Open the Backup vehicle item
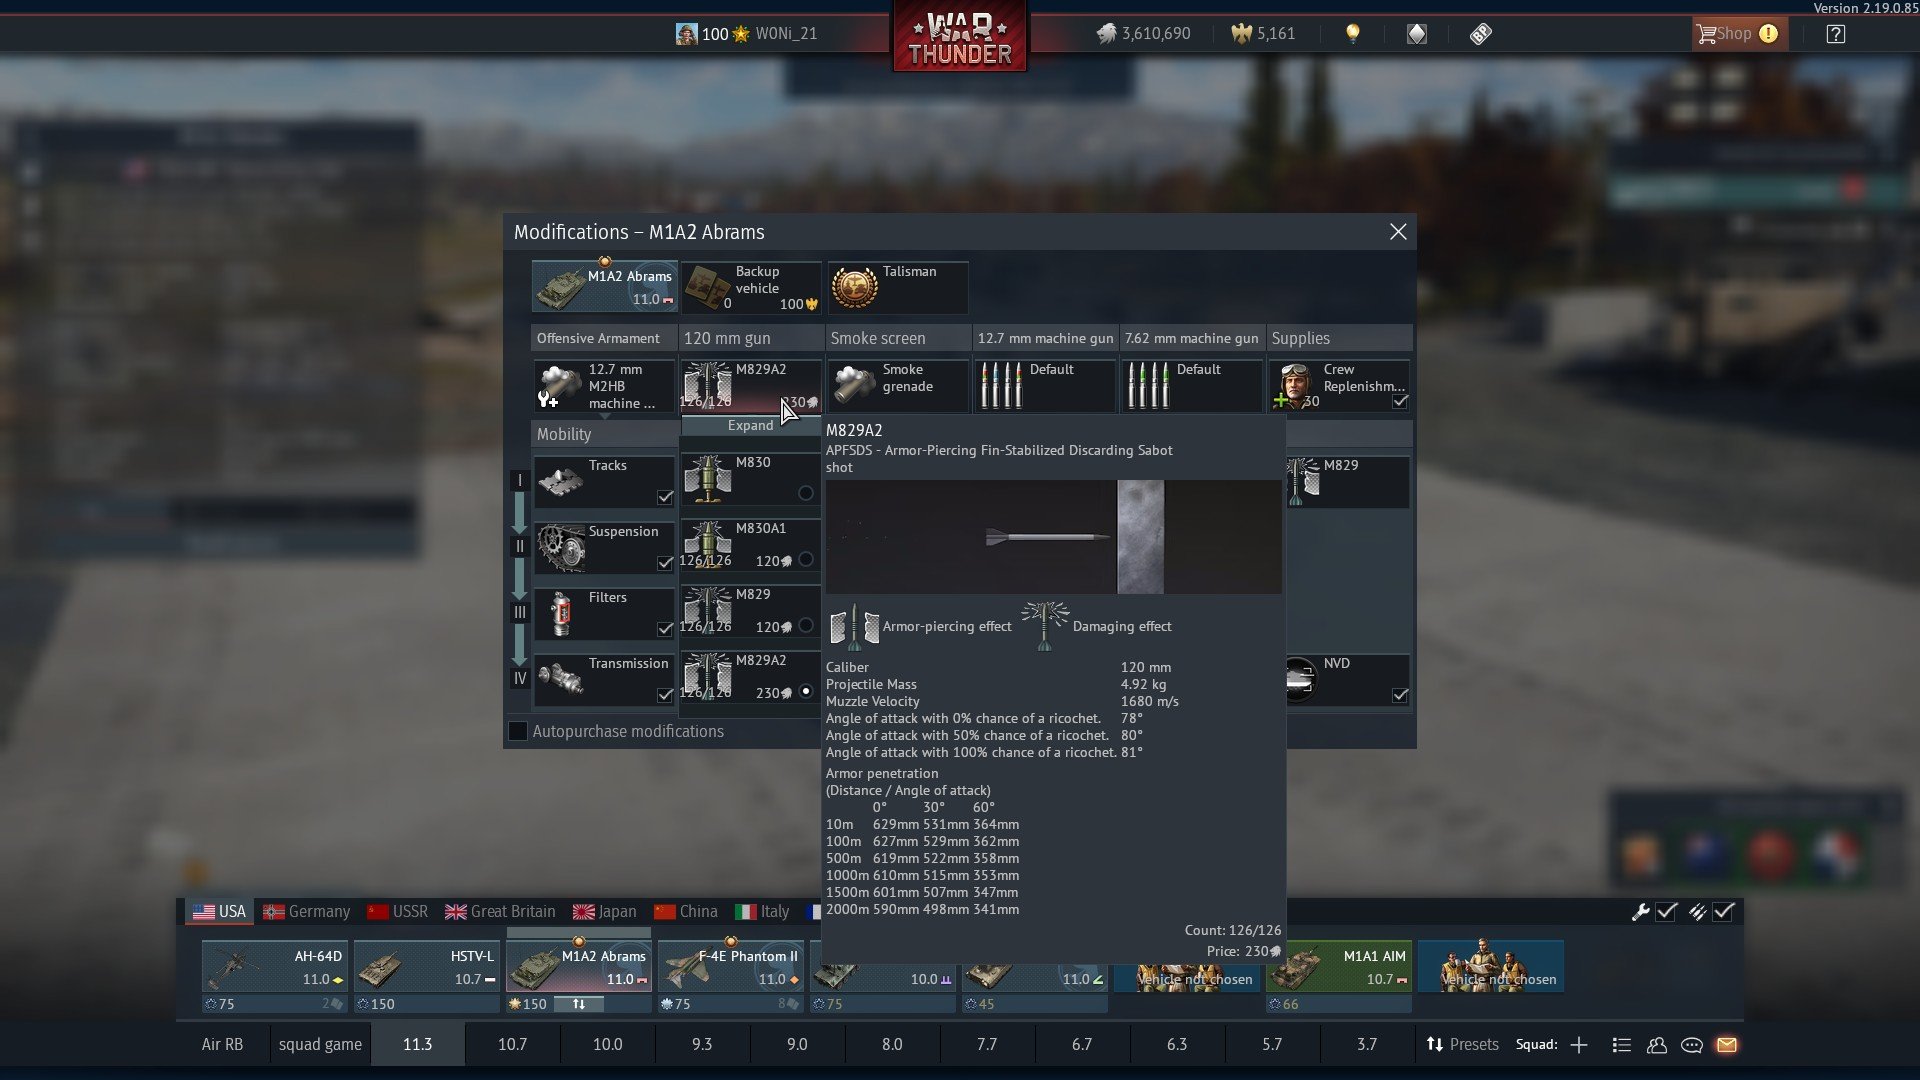This screenshot has width=1920, height=1080. pyautogui.click(x=751, y=287)
